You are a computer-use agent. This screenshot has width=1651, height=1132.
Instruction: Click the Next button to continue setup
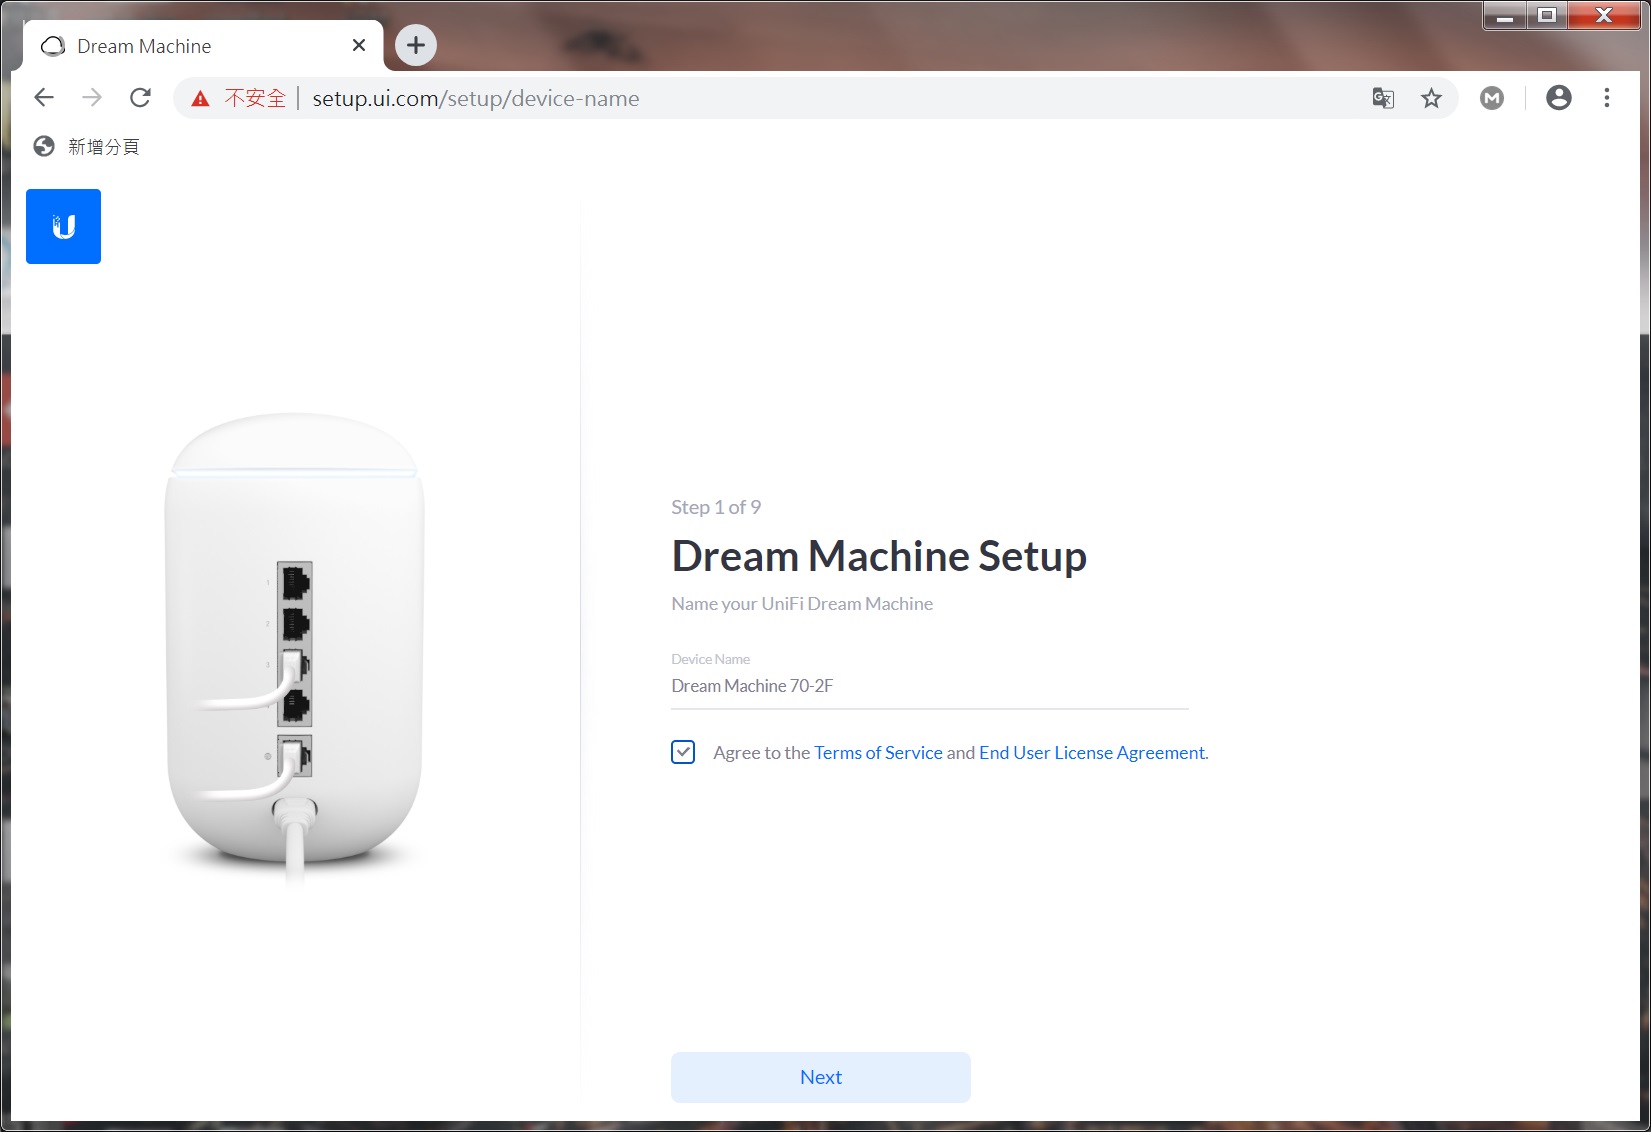tap(820, 1077)
